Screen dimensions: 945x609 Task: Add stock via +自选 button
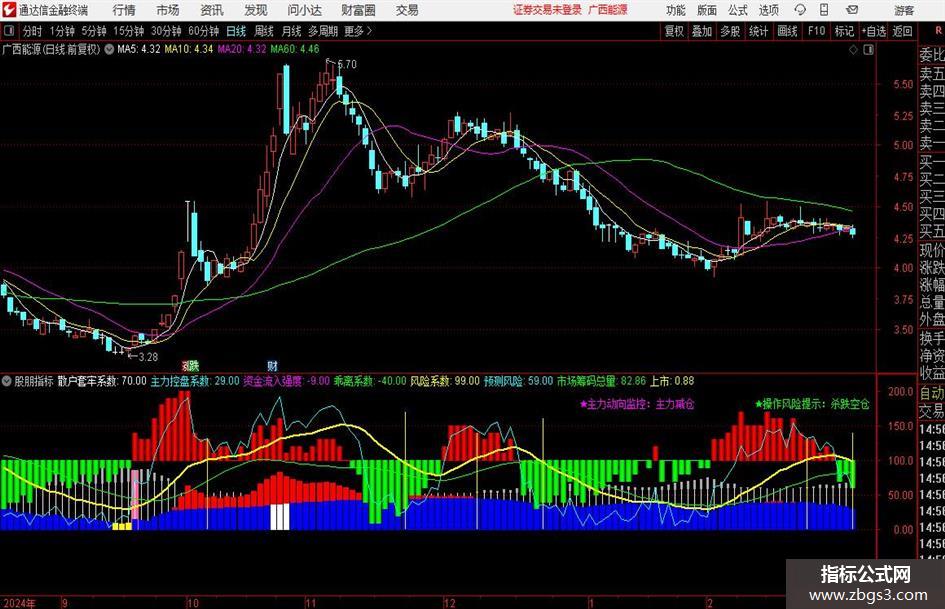pos(874,31)
